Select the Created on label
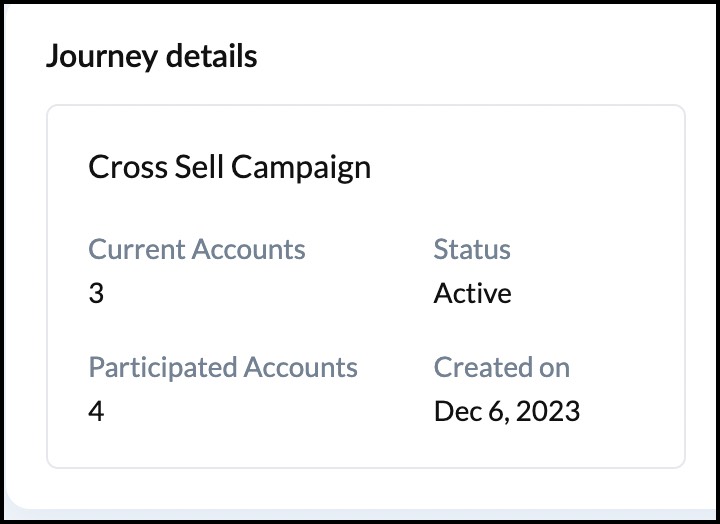 tap(501, 367)
